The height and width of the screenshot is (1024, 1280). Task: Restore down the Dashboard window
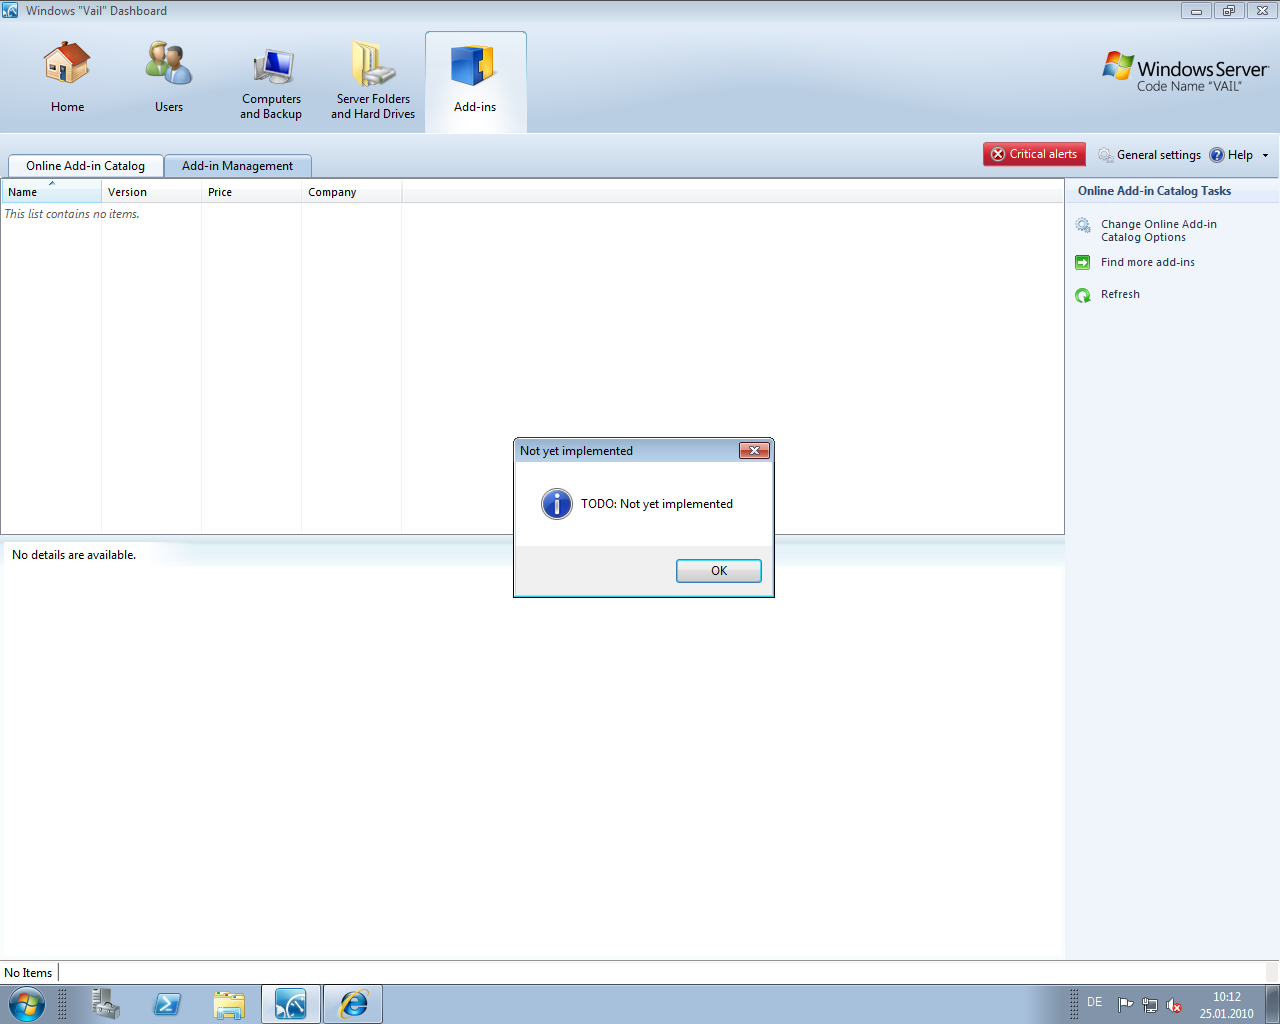tap(1228, 11)
